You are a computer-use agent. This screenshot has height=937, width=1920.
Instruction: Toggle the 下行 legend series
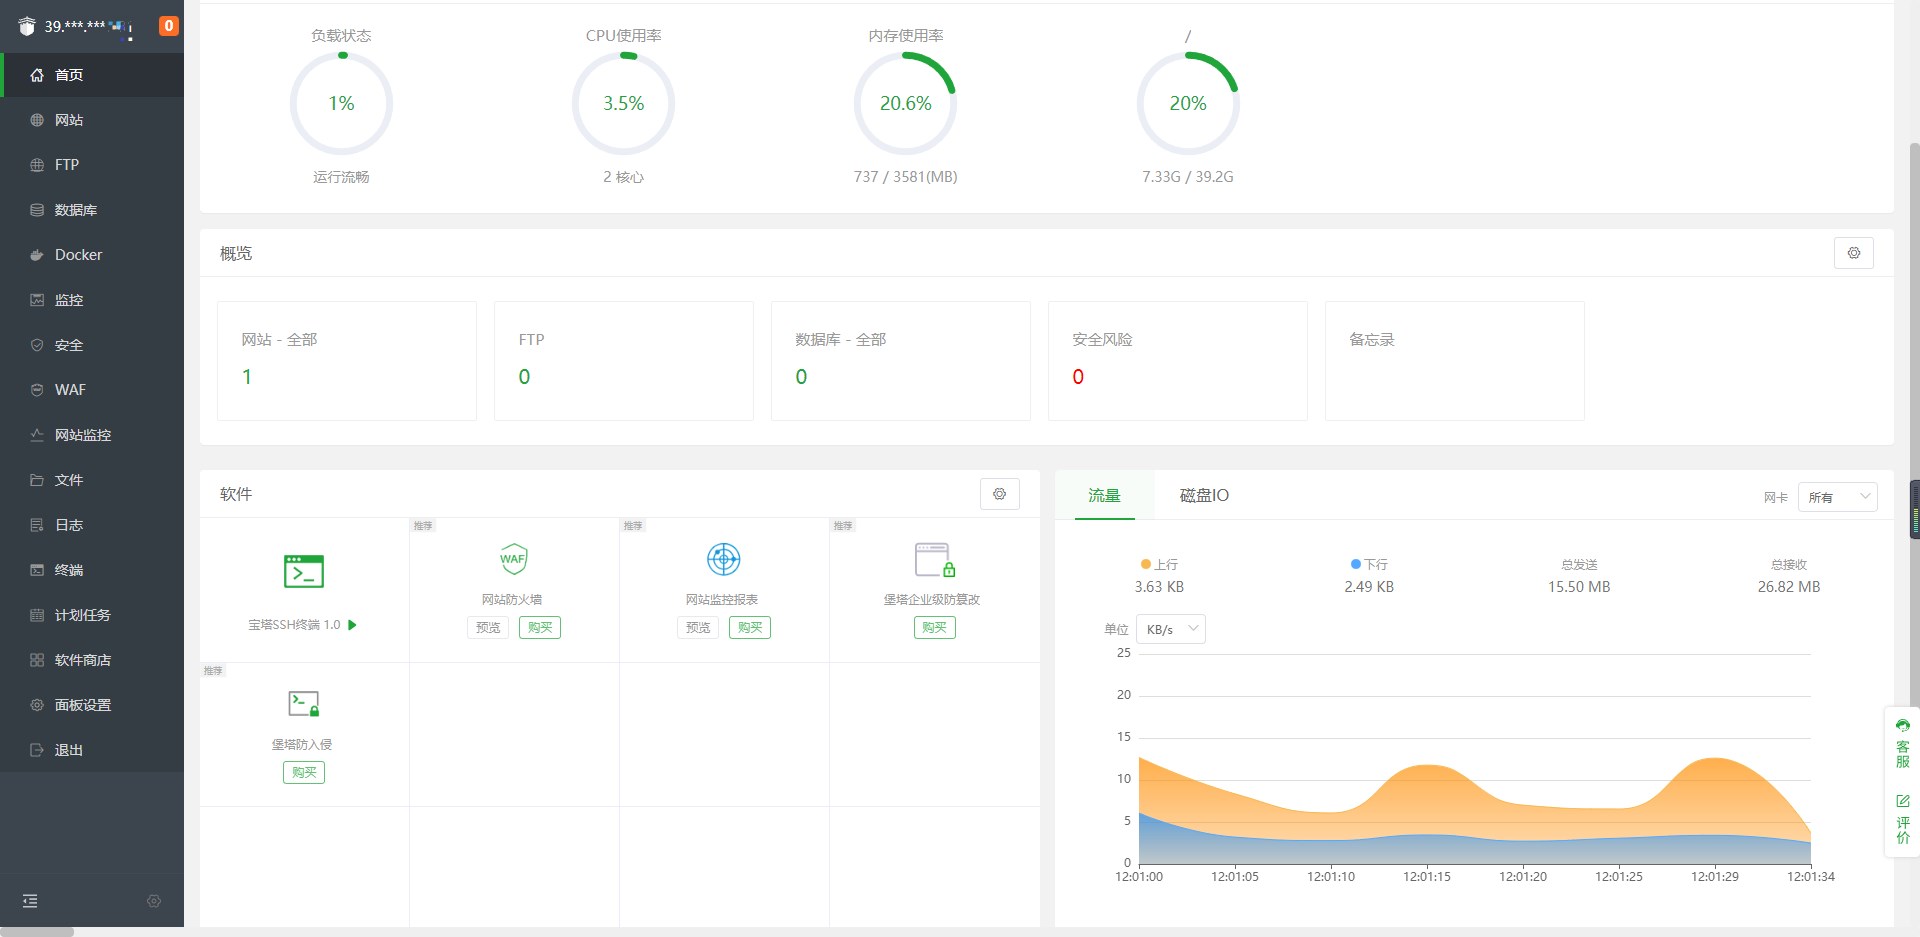[1369, 564]
